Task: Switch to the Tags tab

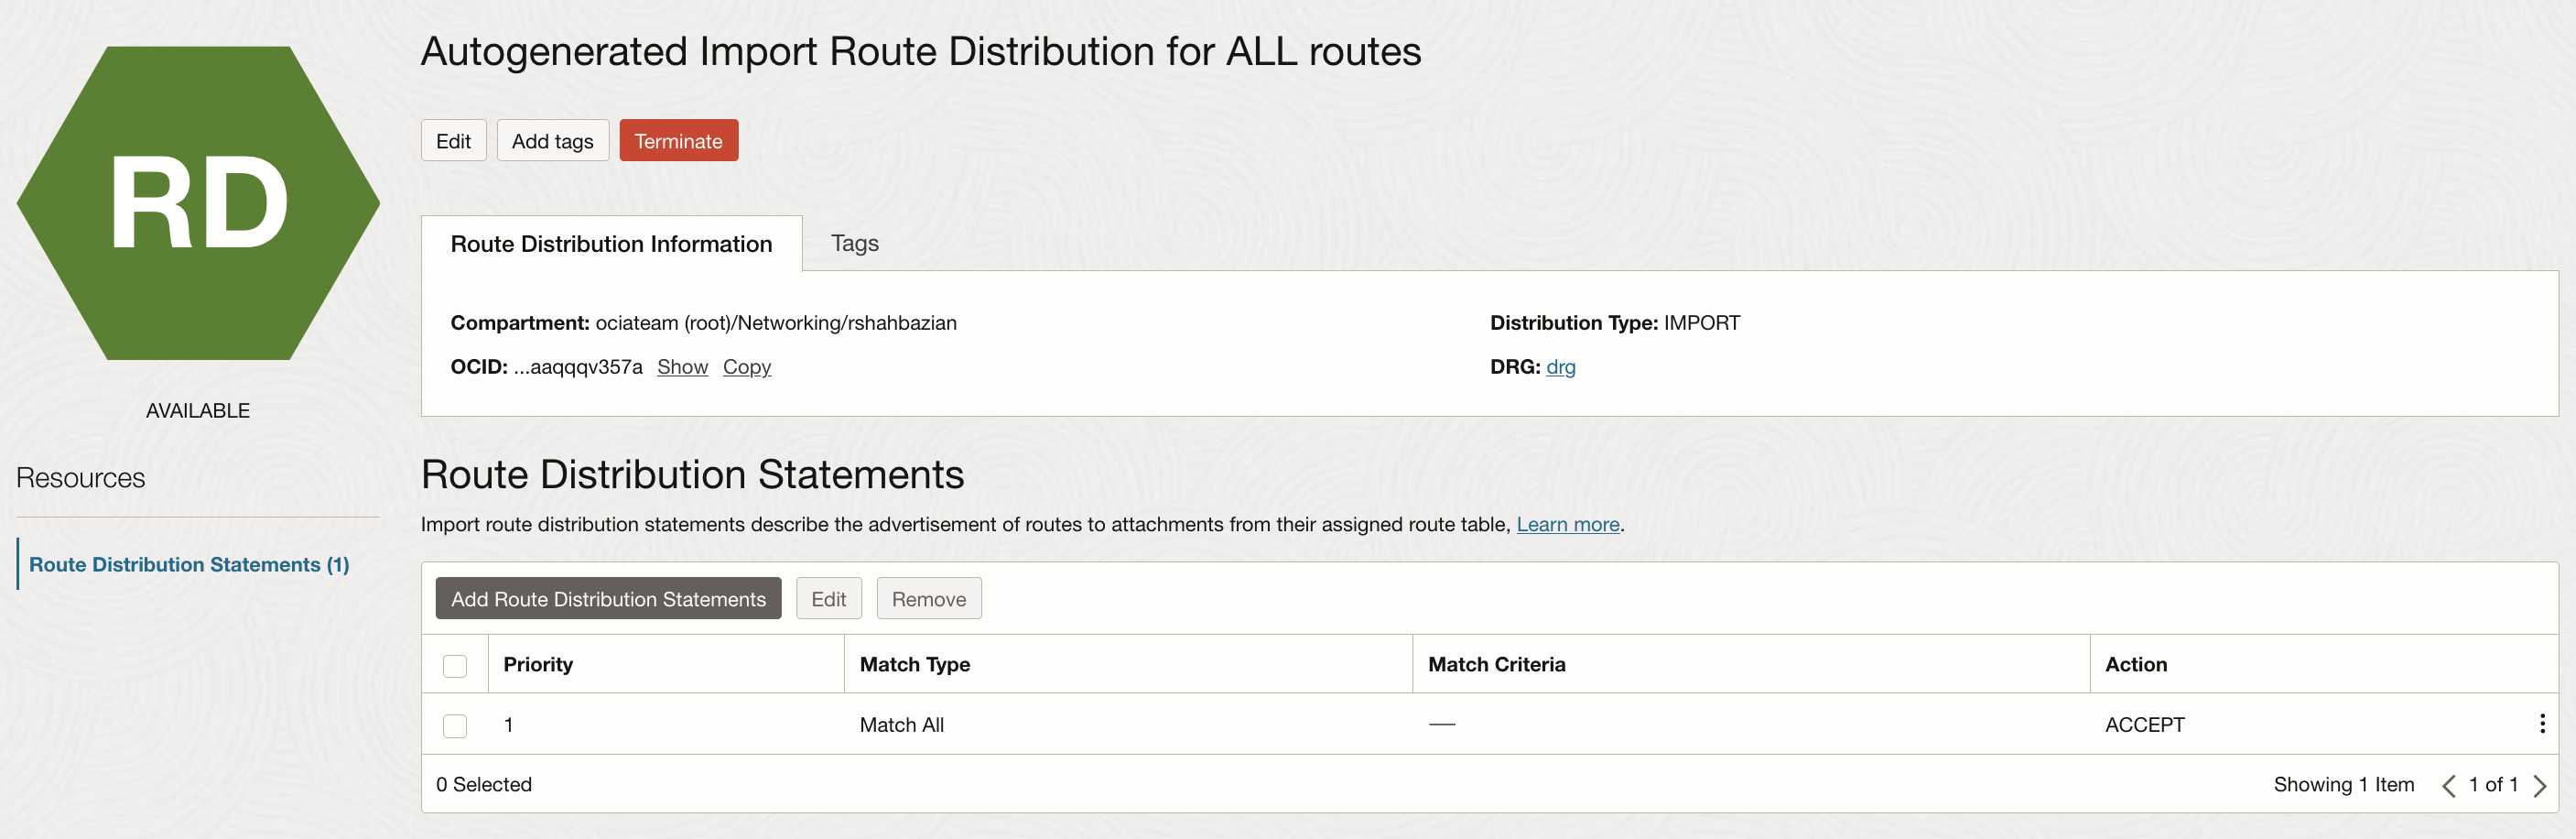Action: pyautogui.click(x=853, y=242)
